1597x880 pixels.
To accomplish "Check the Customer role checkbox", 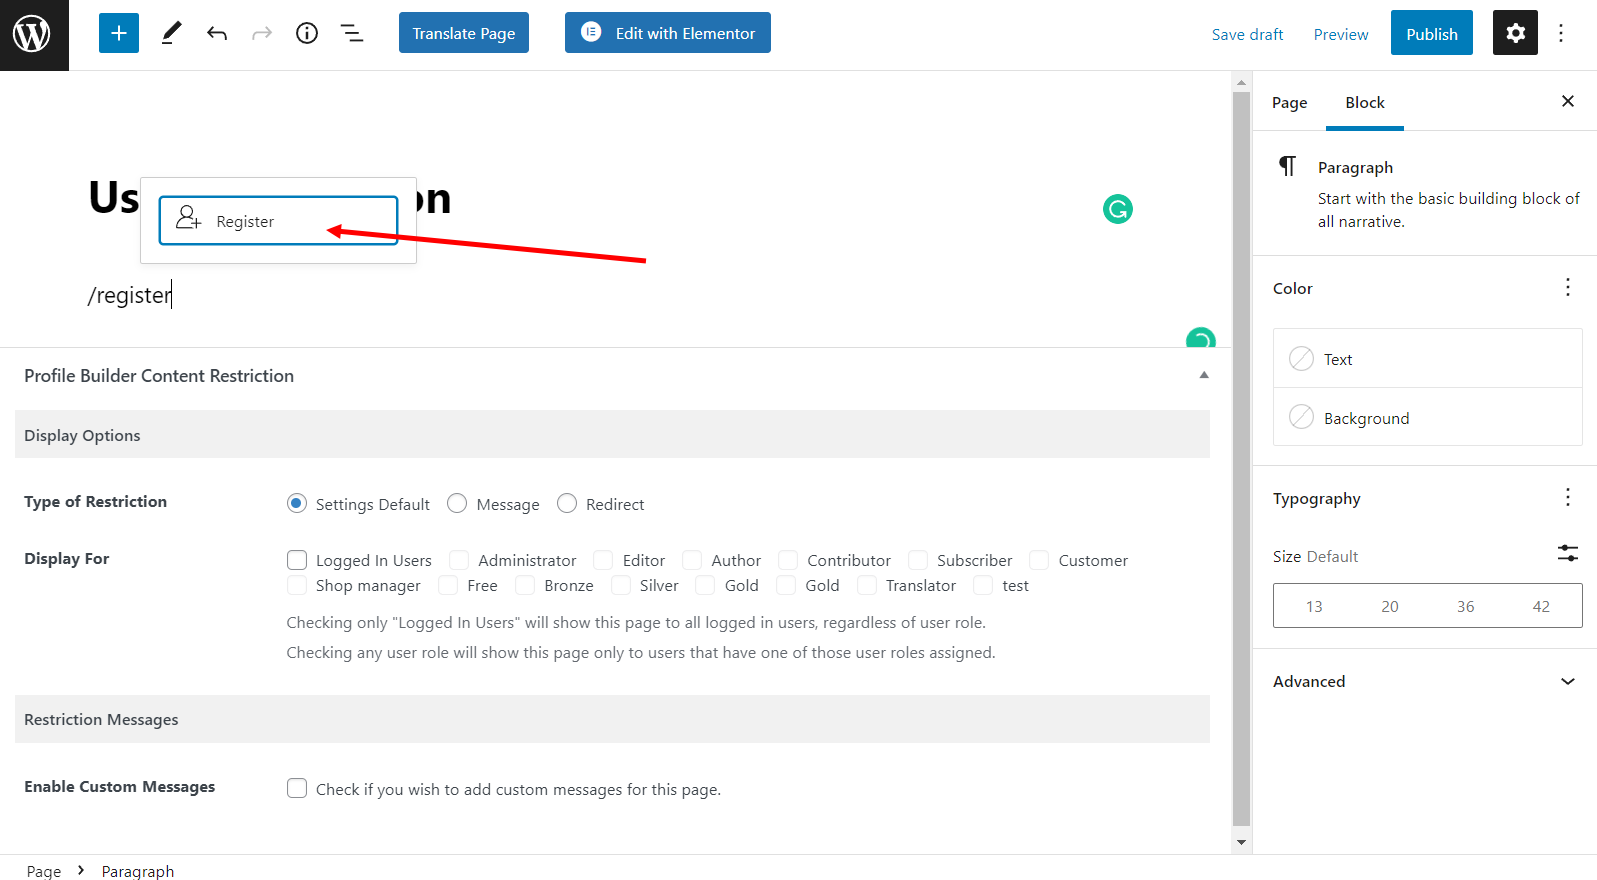I will [x=1039, y=560].
